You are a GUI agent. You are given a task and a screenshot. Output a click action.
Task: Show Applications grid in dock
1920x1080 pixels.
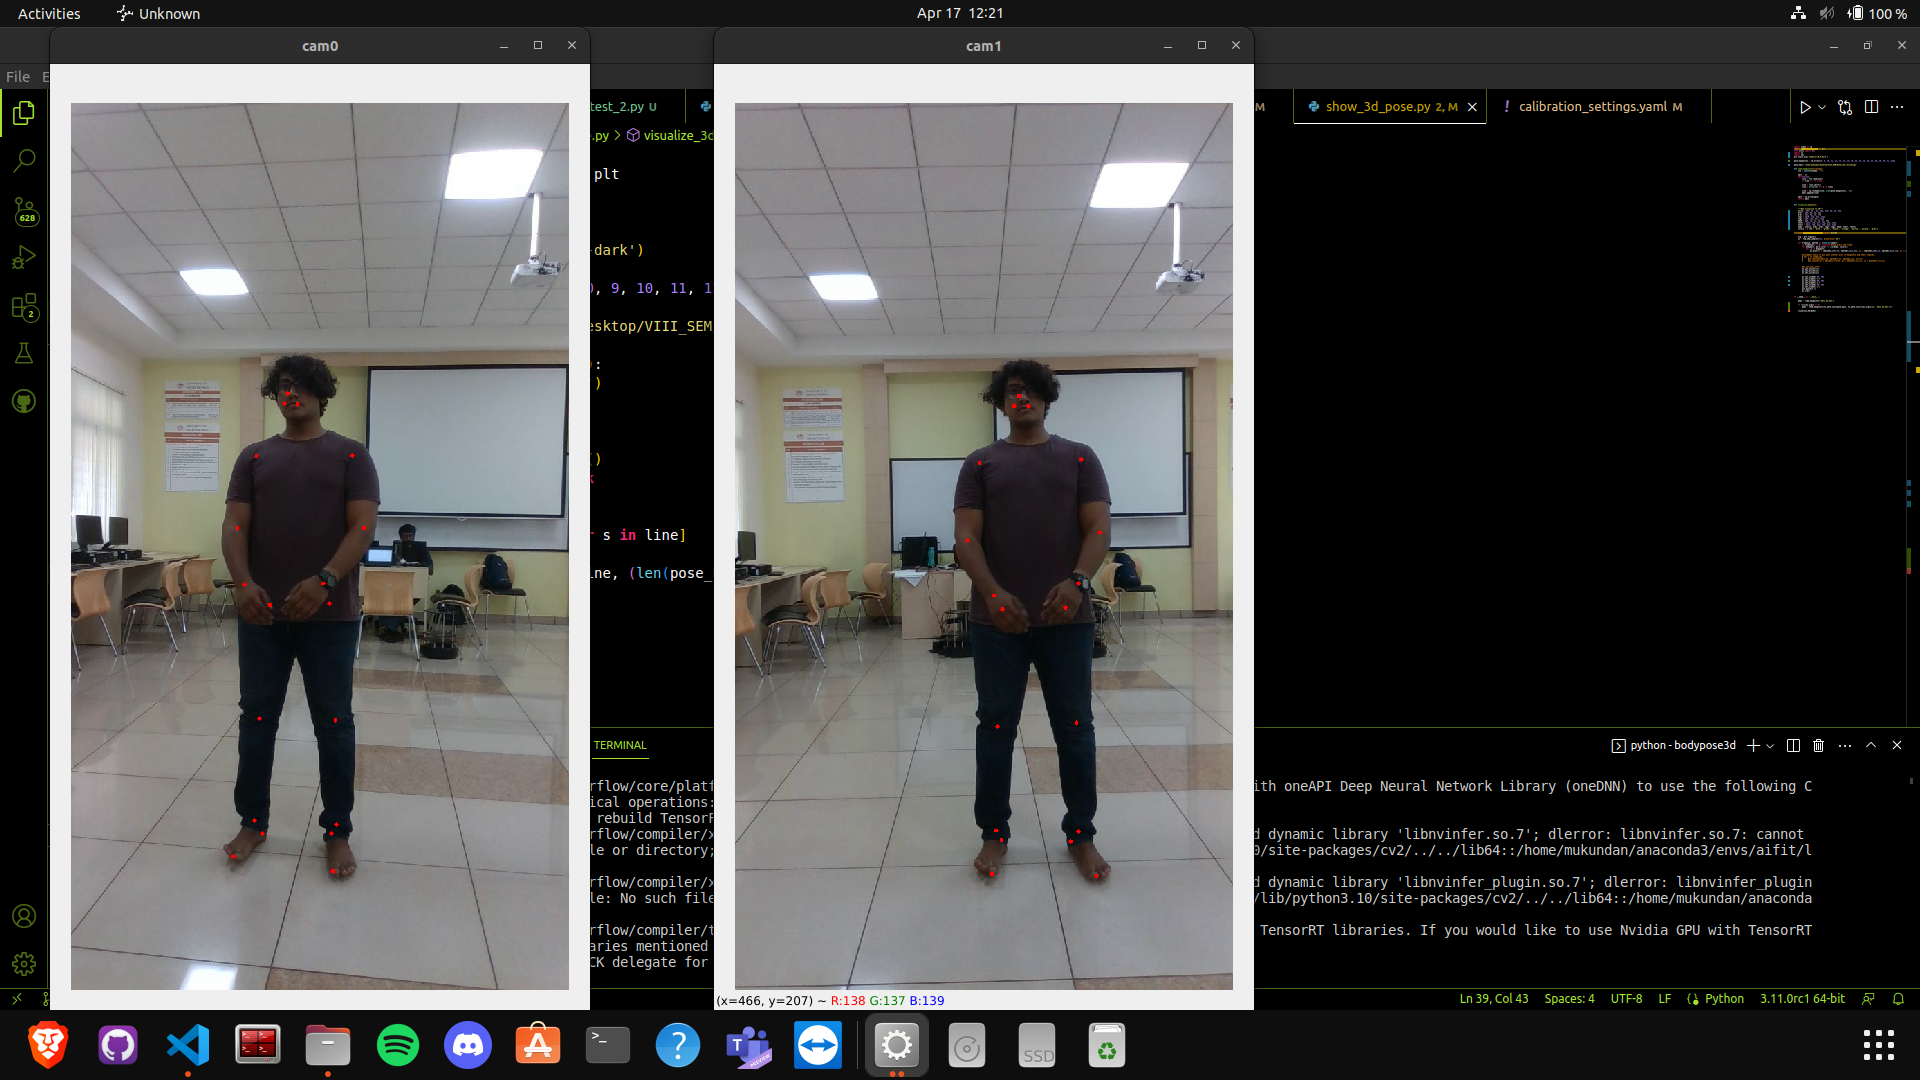point(1879,1046)
